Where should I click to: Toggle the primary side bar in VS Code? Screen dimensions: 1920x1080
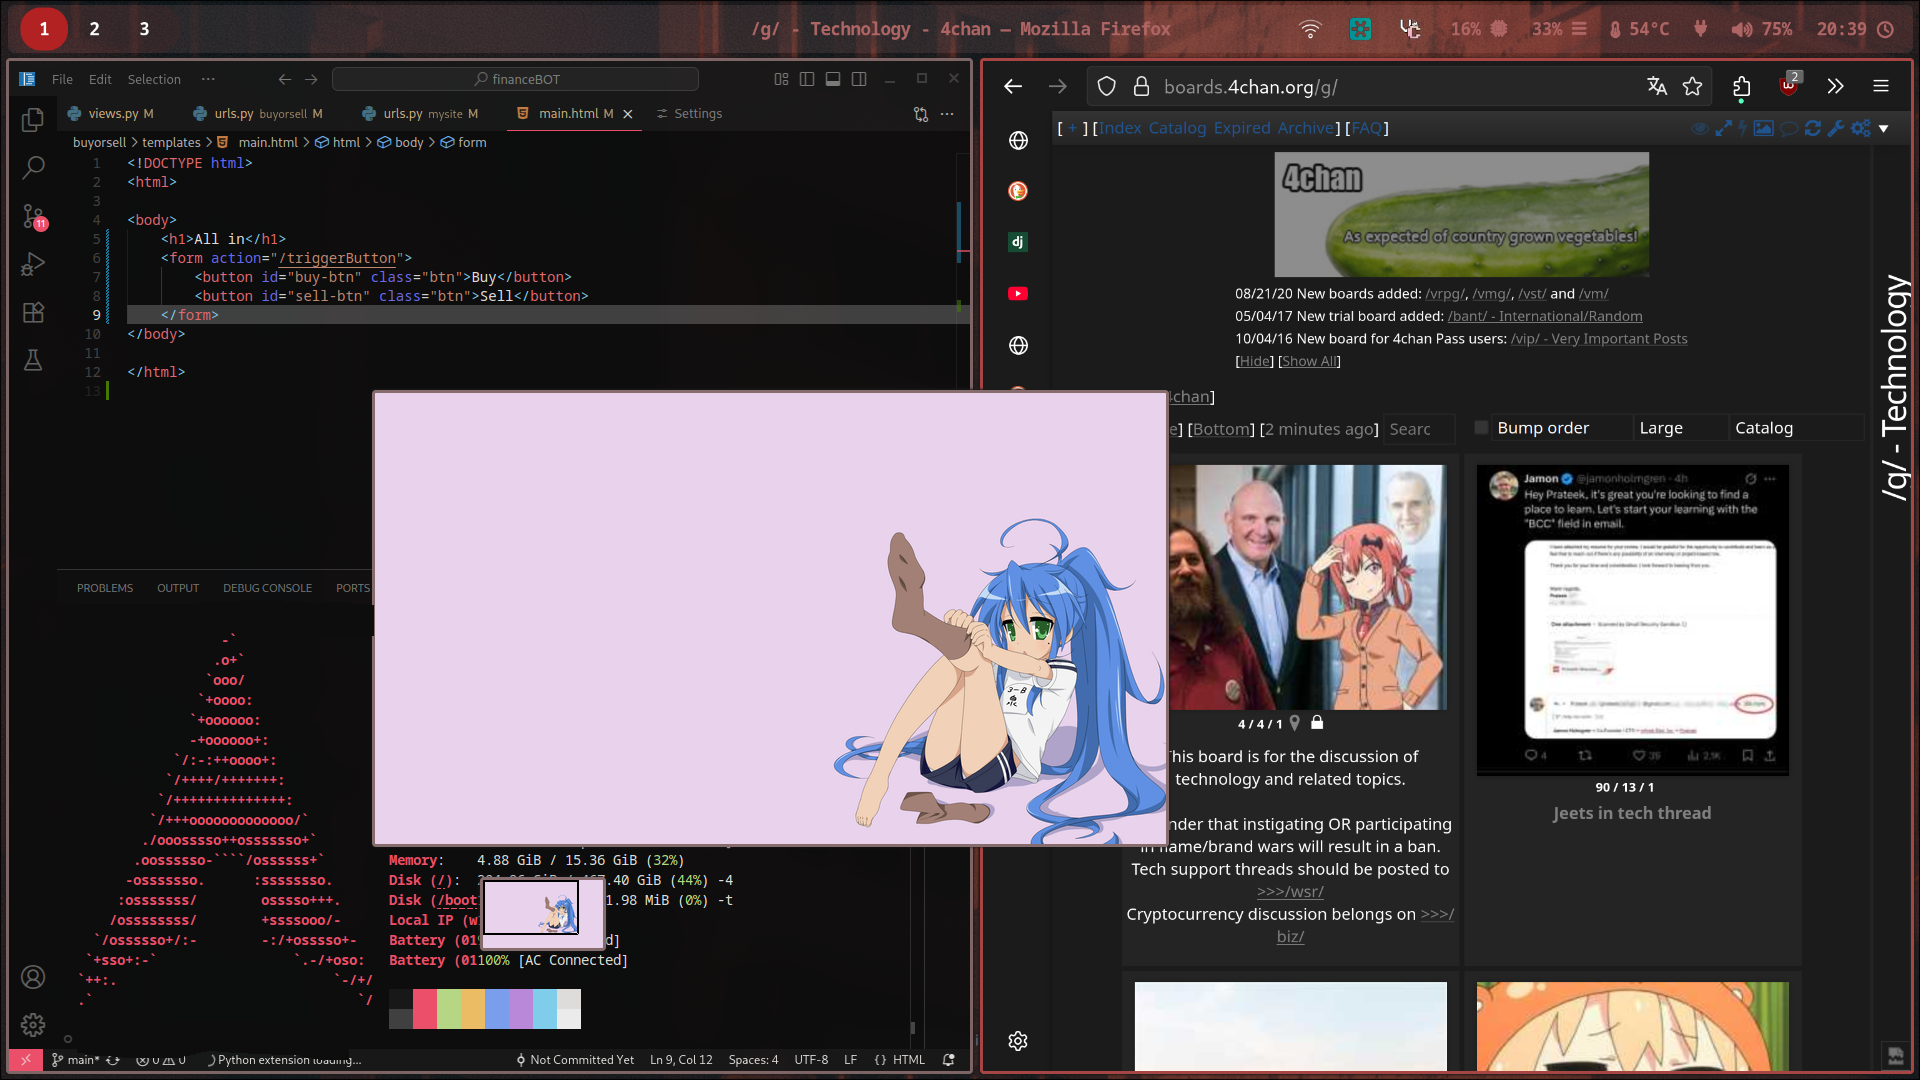click(807, 79)
